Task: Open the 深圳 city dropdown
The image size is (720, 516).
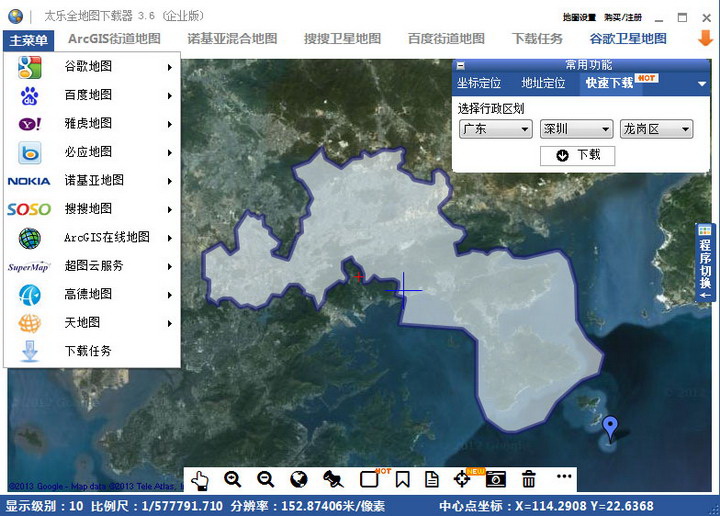Action: coord(576,129)
